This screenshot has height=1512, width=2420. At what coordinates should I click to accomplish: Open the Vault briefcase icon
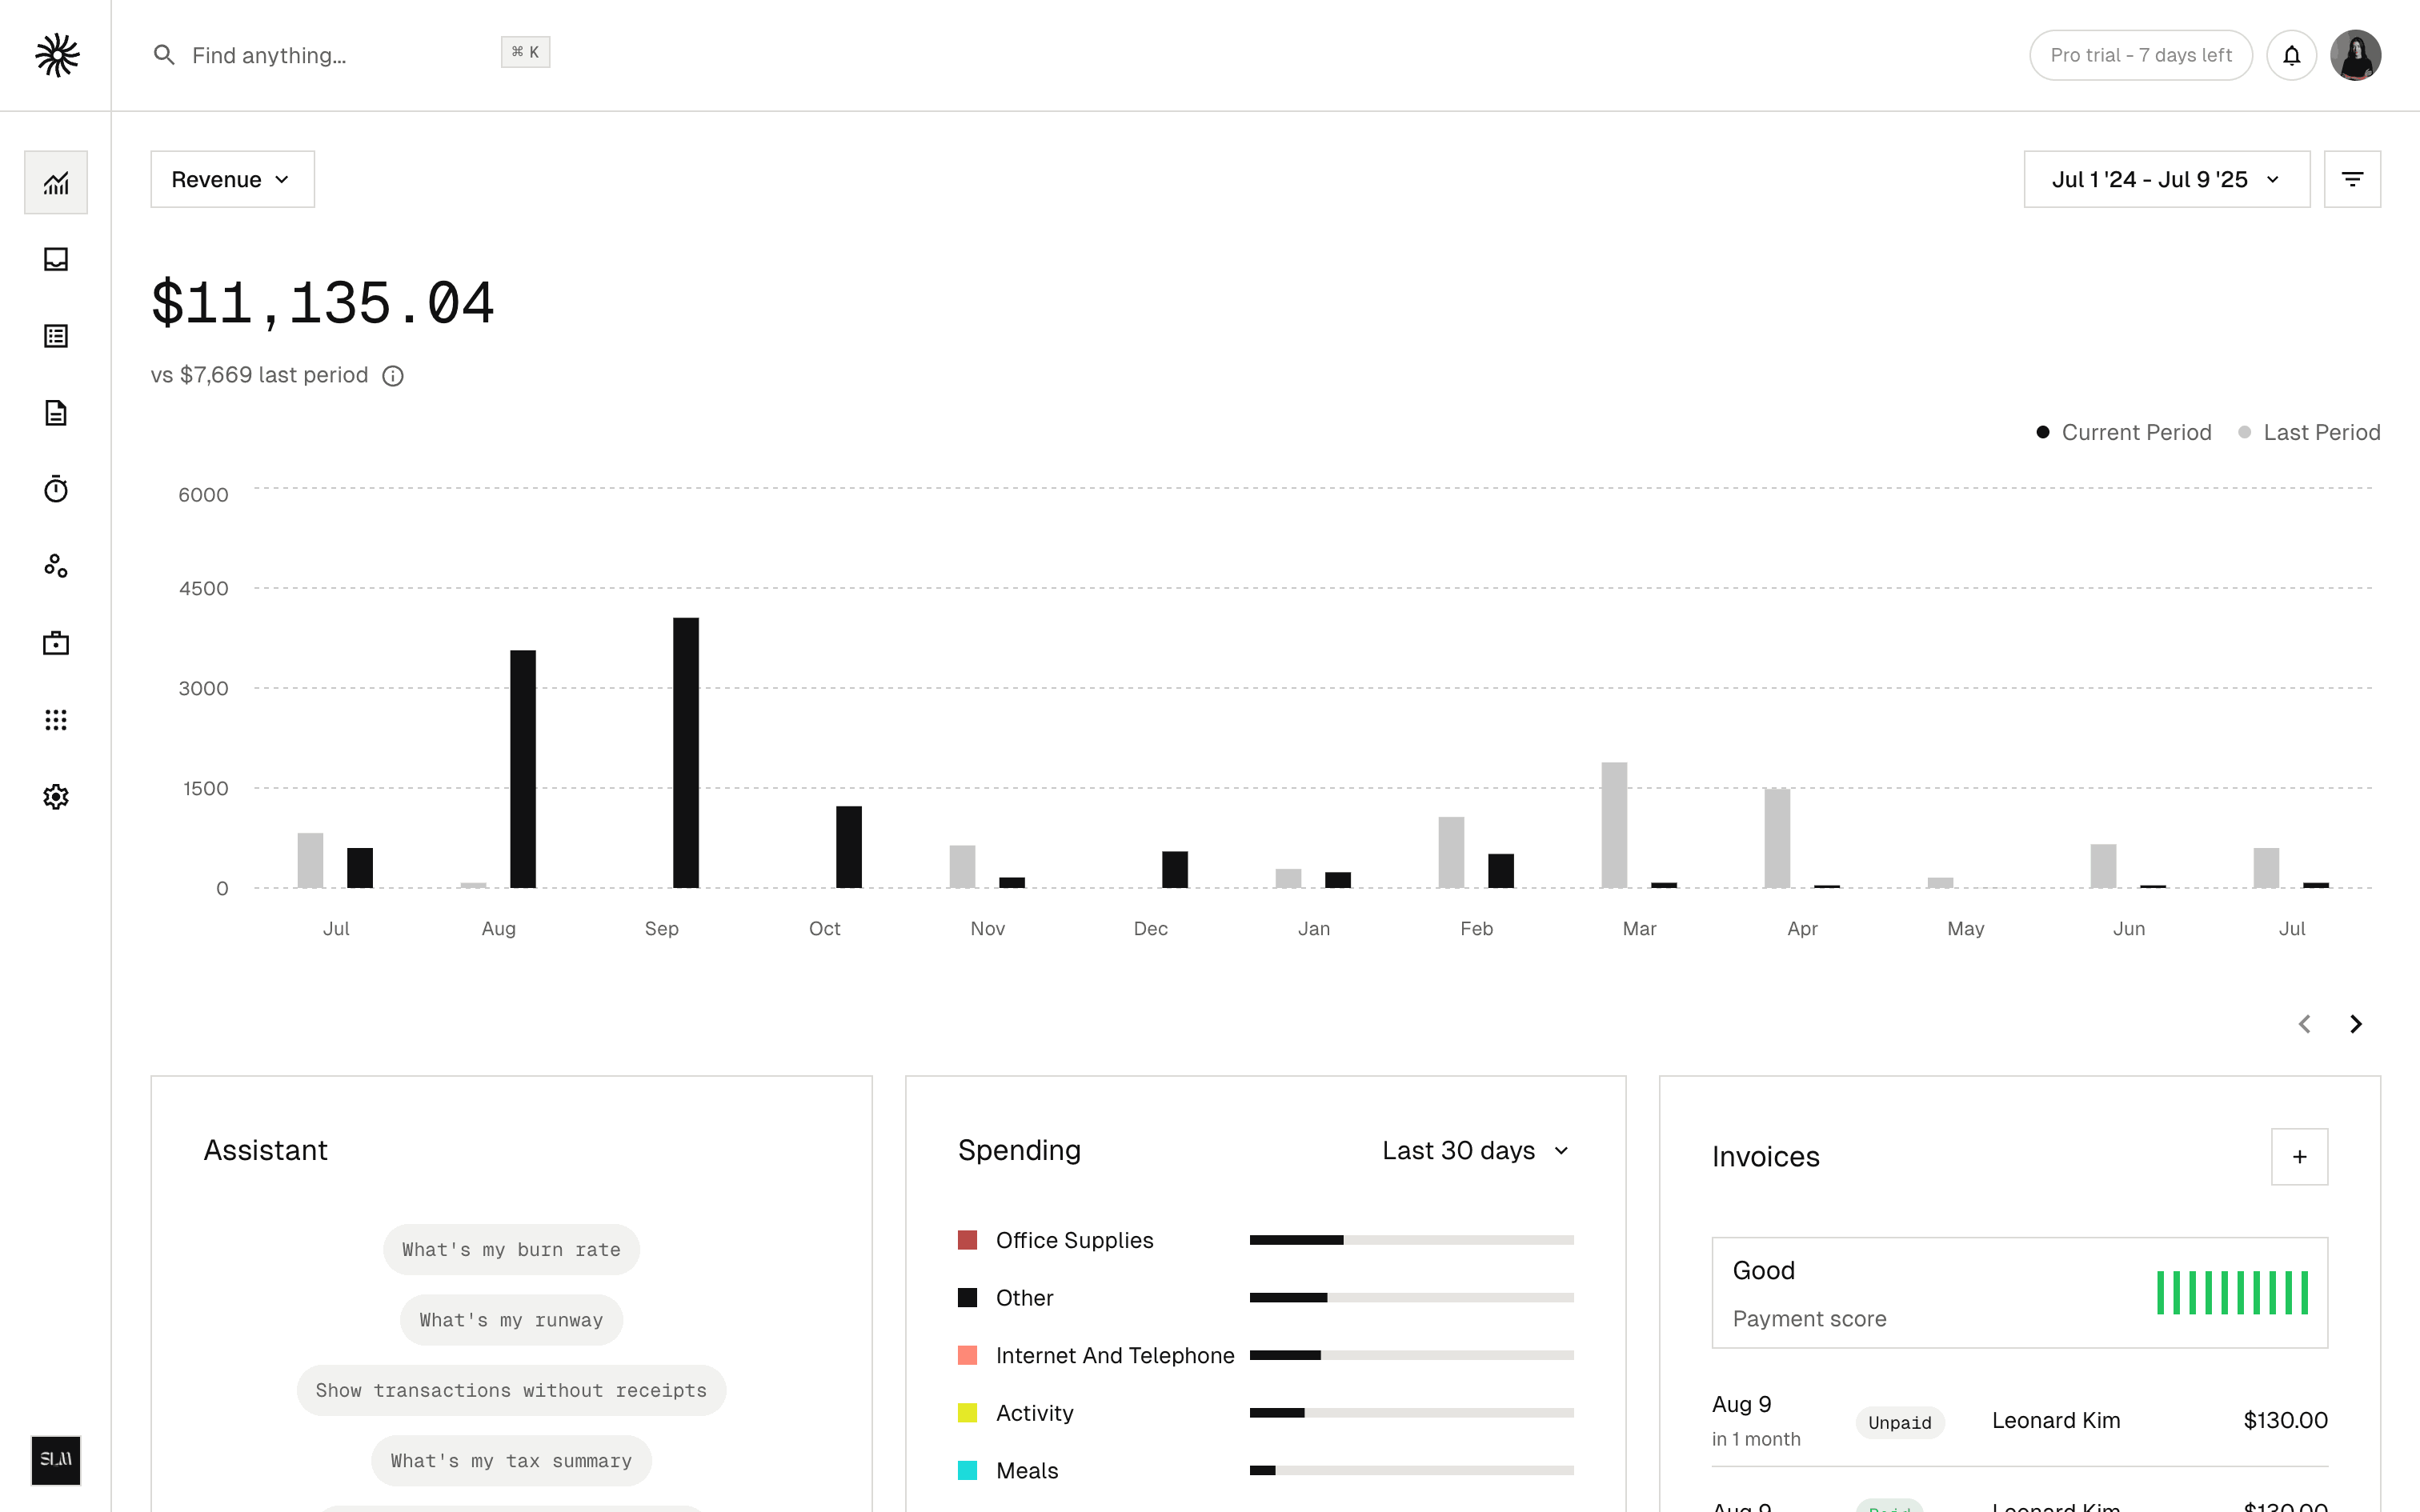tap(56, 643)
